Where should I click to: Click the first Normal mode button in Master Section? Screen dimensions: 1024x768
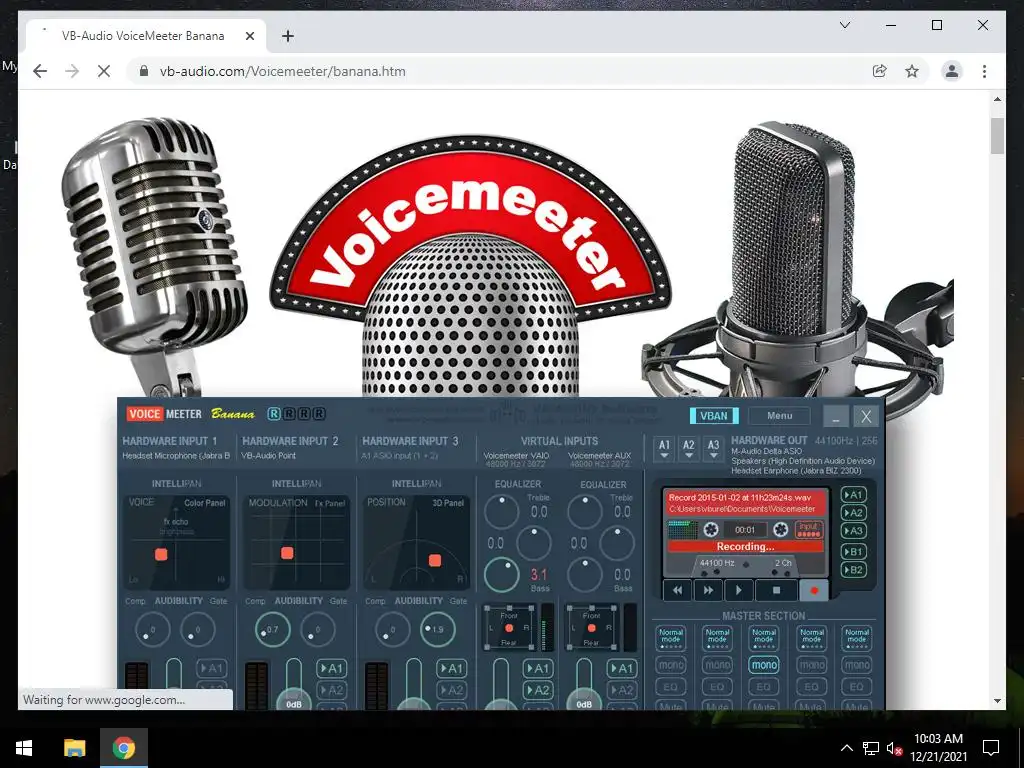671,638
